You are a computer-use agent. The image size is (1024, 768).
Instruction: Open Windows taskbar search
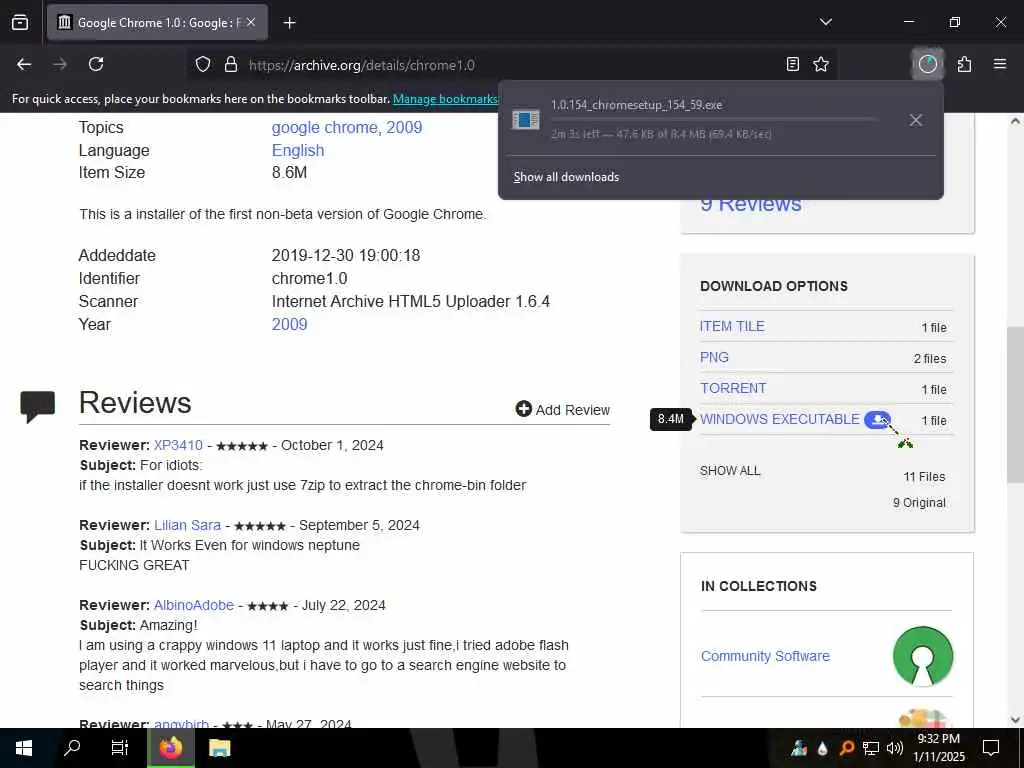[72, 748]
